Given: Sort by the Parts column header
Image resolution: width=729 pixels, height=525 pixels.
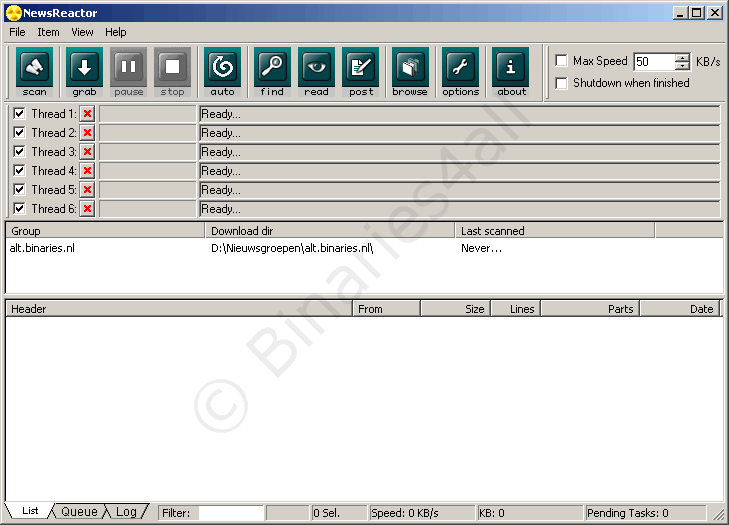Looking at the screenshot, I should pyautogui.click(x=590, y=309).
